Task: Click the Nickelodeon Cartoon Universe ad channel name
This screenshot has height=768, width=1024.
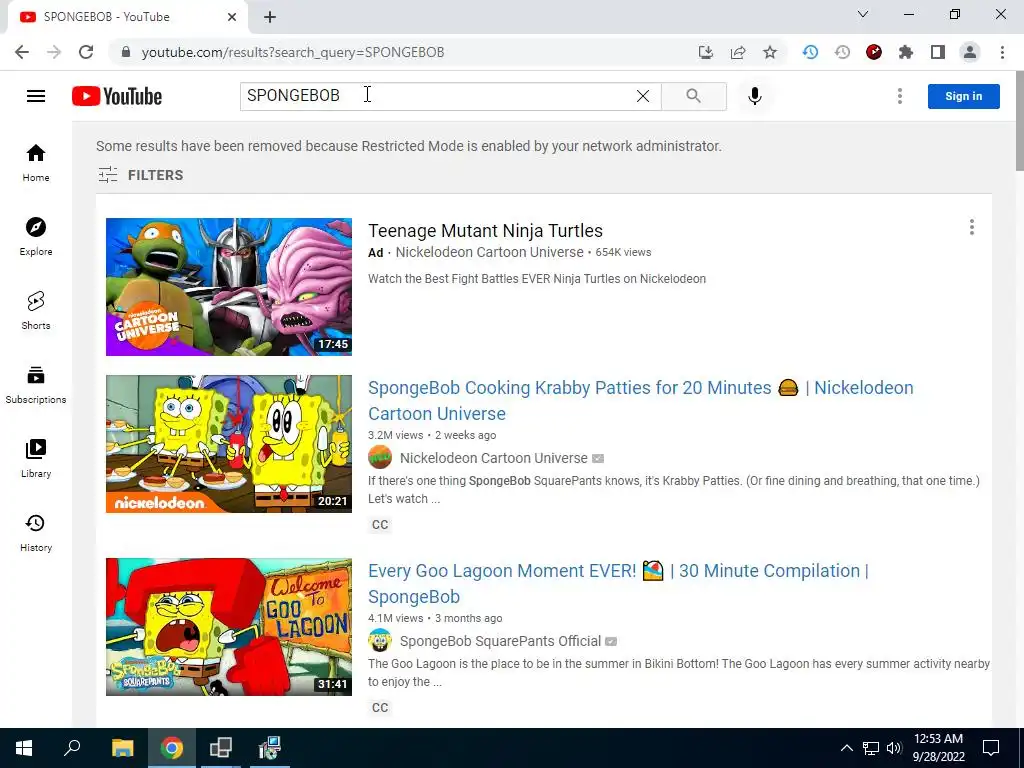Action: pos(489,252)
